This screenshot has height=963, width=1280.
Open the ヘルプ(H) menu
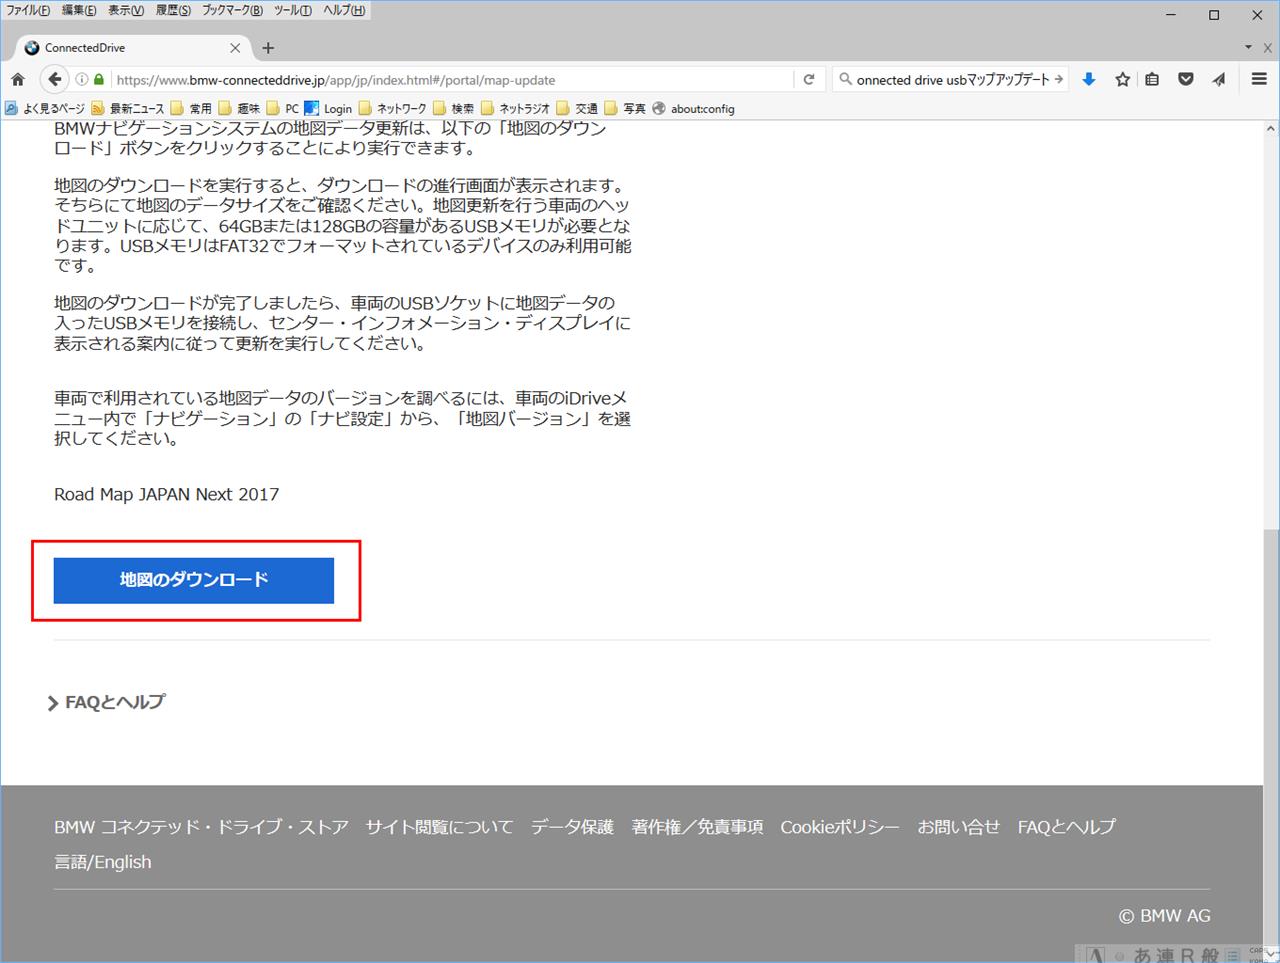pos(343,10)
